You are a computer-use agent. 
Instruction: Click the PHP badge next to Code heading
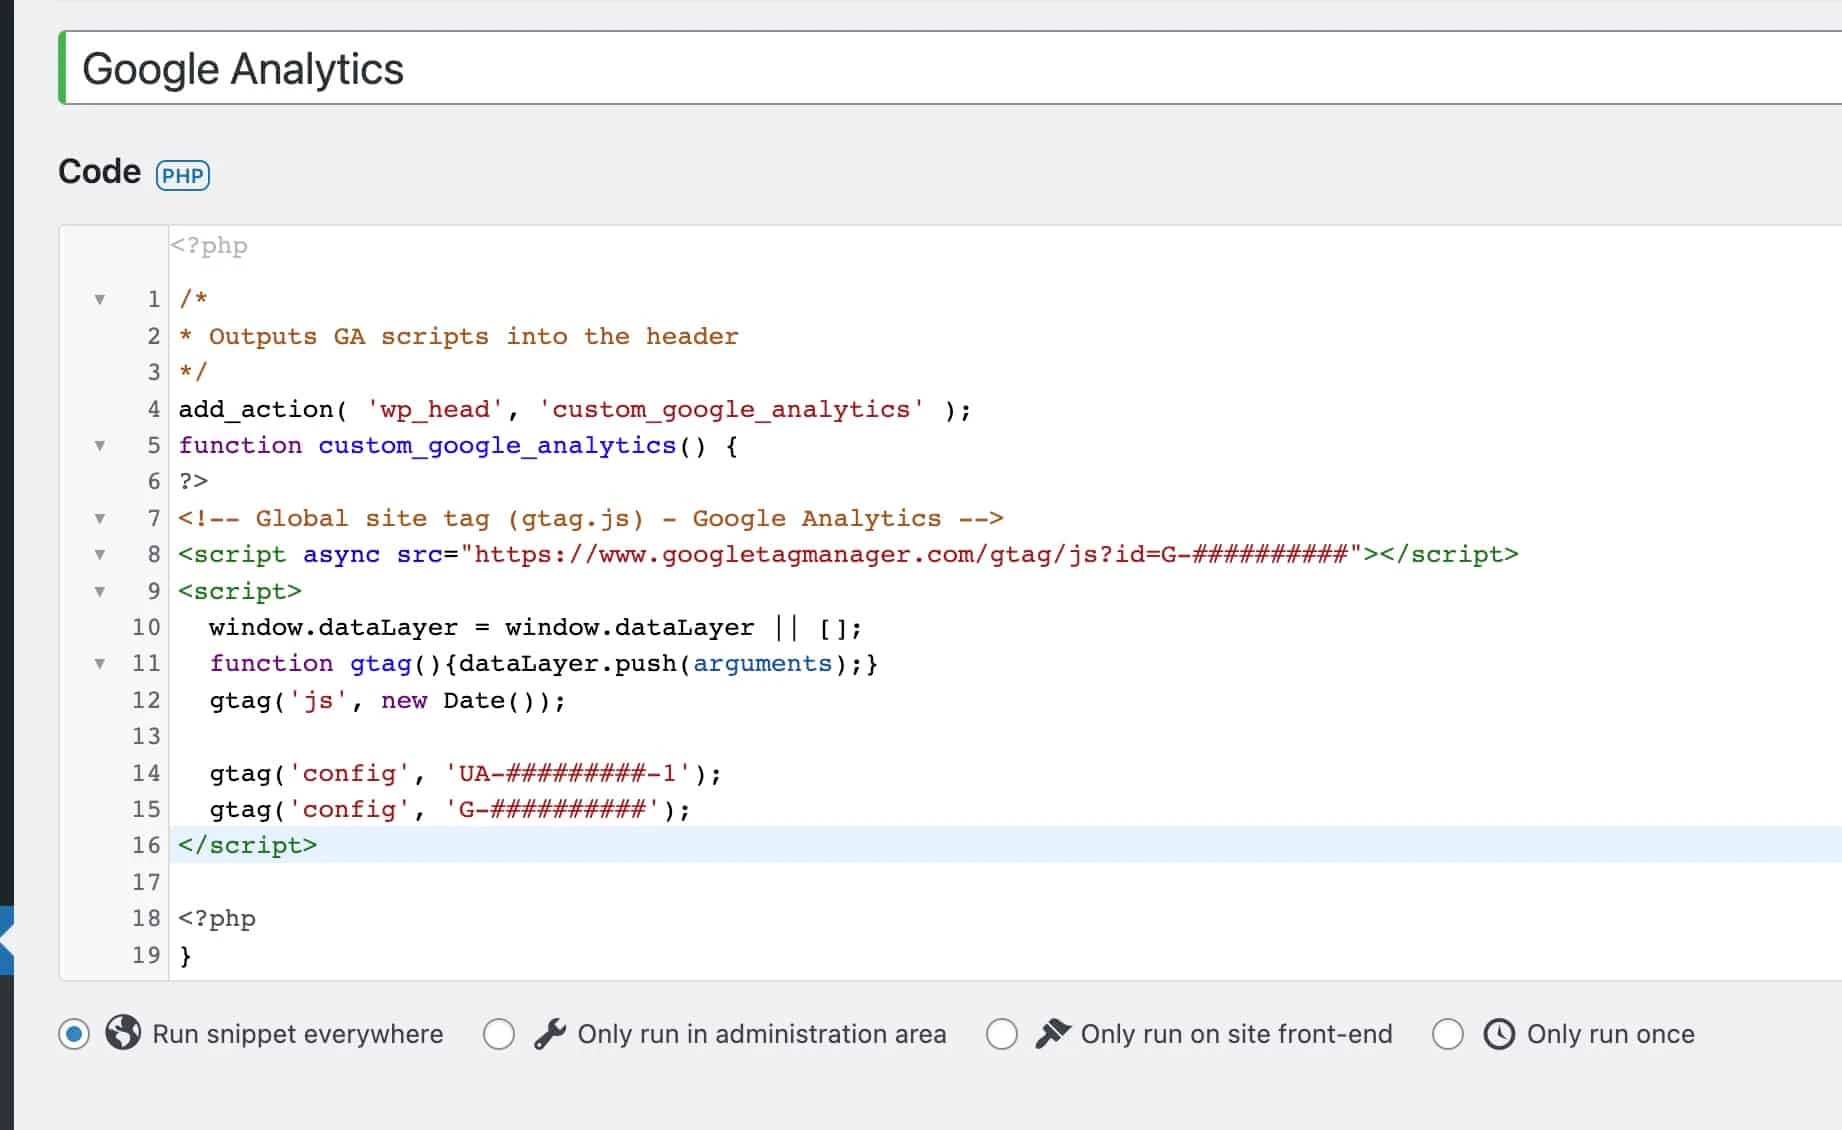[183, 175]
